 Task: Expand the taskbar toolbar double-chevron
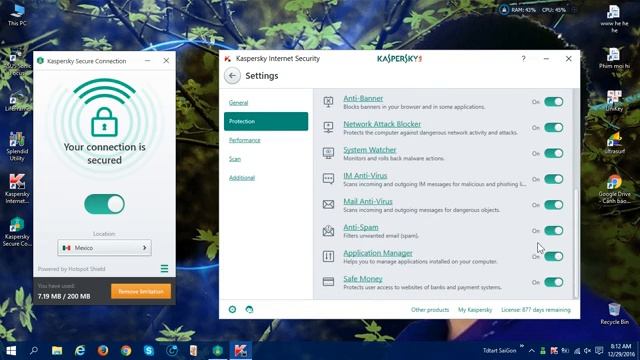(522, 347)
